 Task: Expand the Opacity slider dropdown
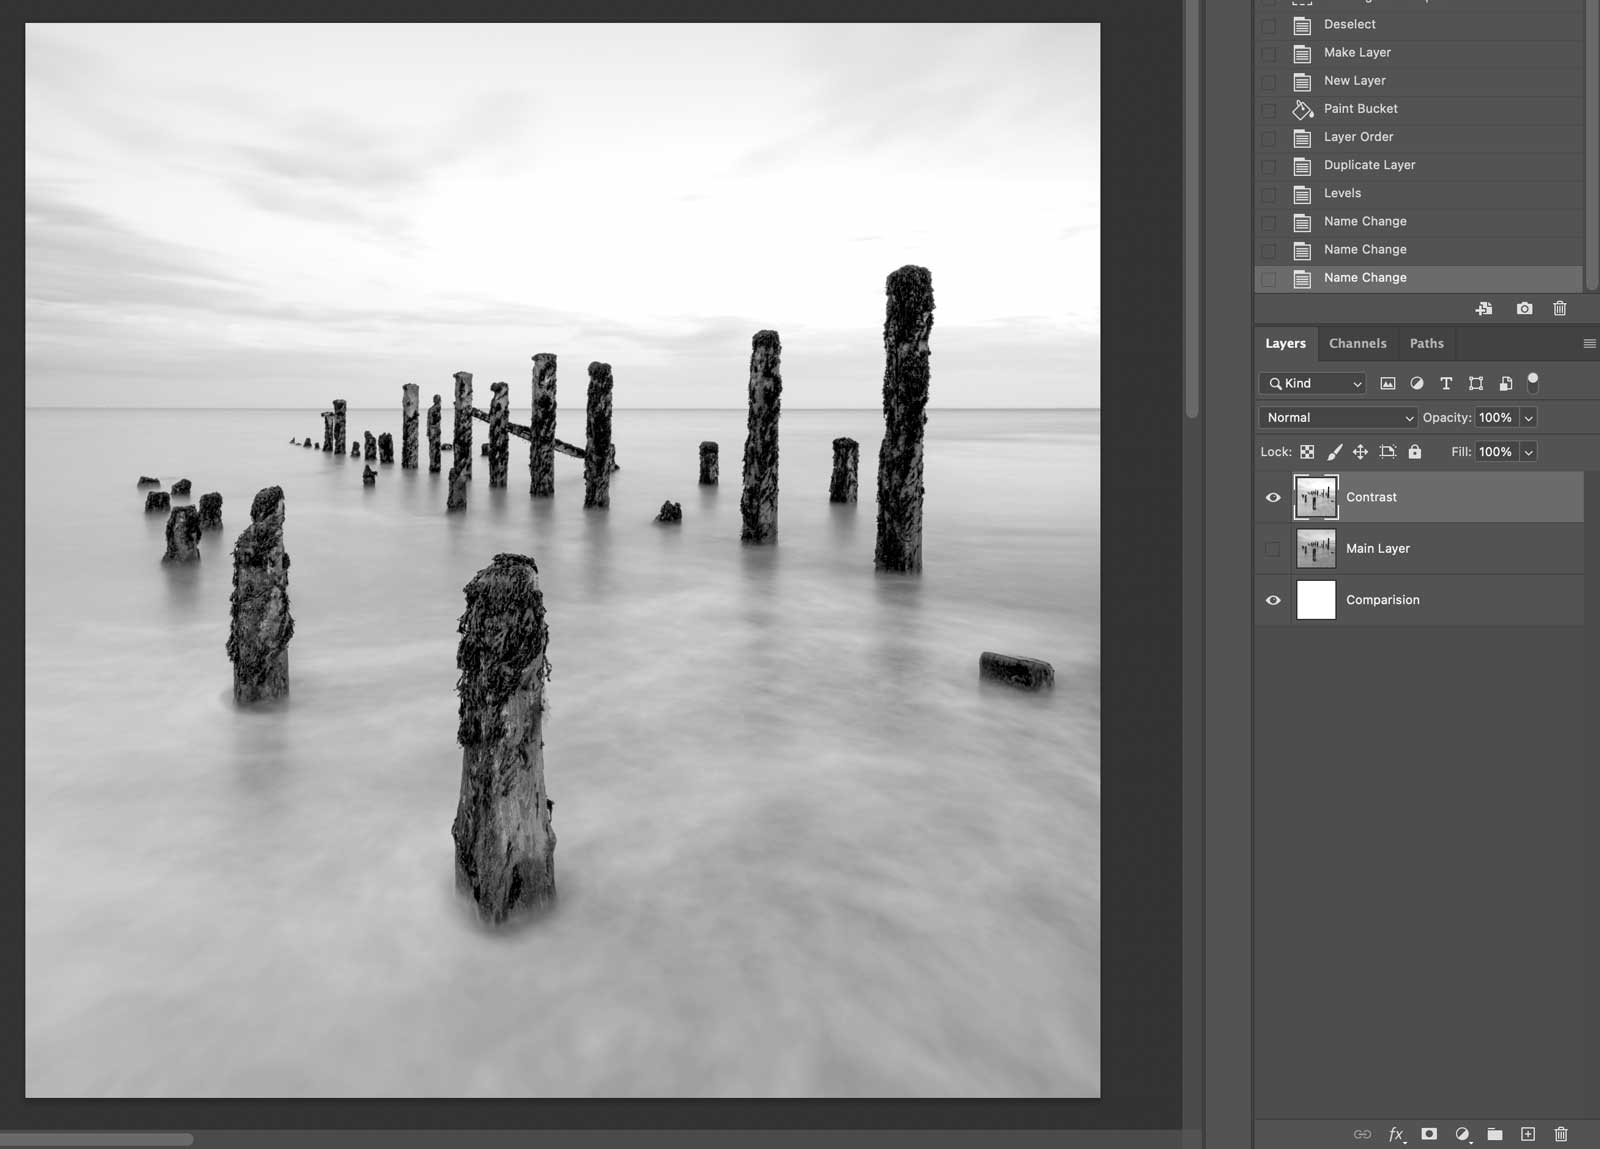tap(1529, 418)
